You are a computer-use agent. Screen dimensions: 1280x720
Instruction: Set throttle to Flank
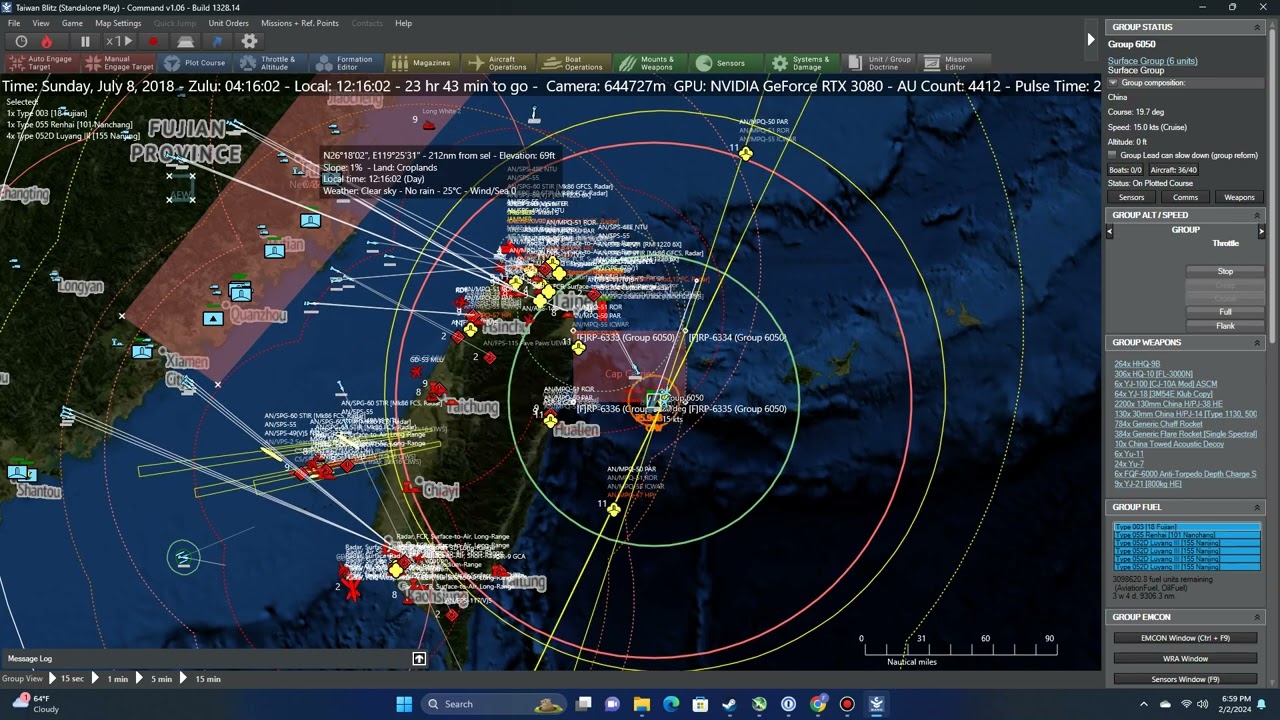pyautogui.click(x=1225, y=326)
